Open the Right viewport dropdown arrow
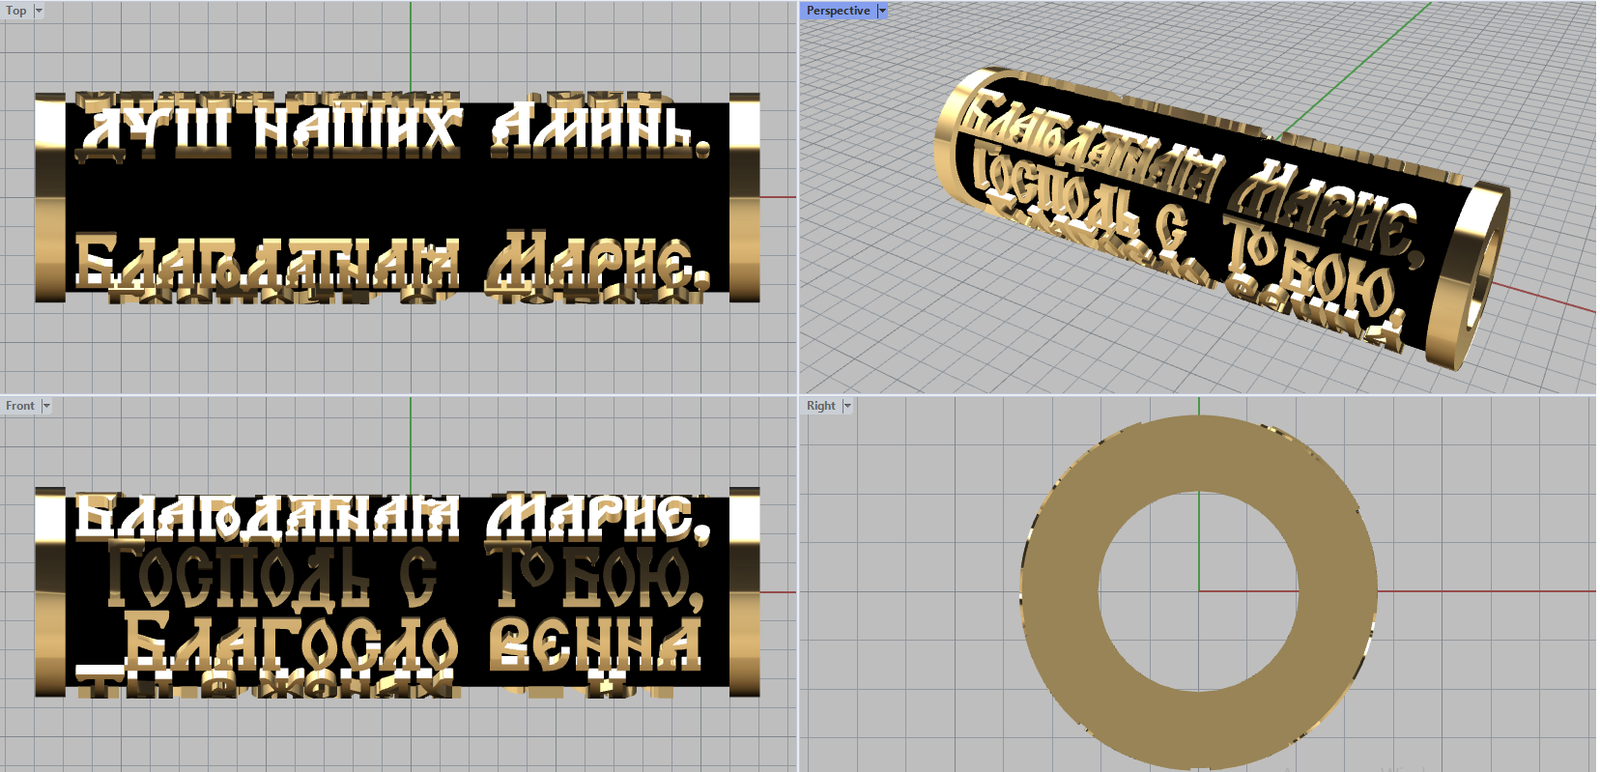Image resolution: width=1600 pixels, height=772 pixels. click(x=847, y=406)
